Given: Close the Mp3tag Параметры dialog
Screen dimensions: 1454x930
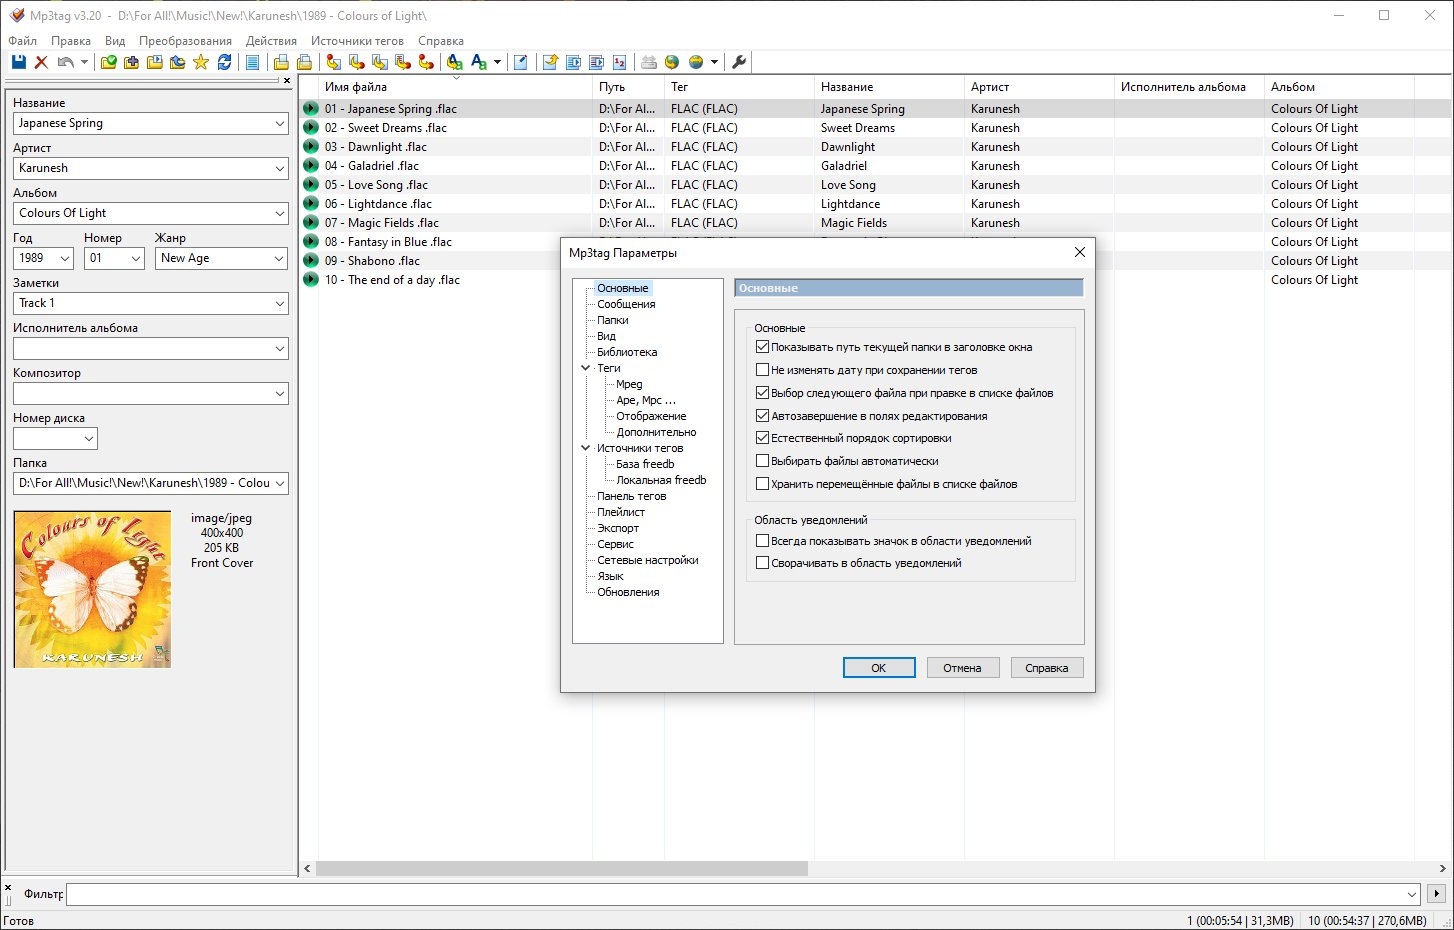Looking at the screenshot, I should pyautogui.click(x=1079, y=252).
